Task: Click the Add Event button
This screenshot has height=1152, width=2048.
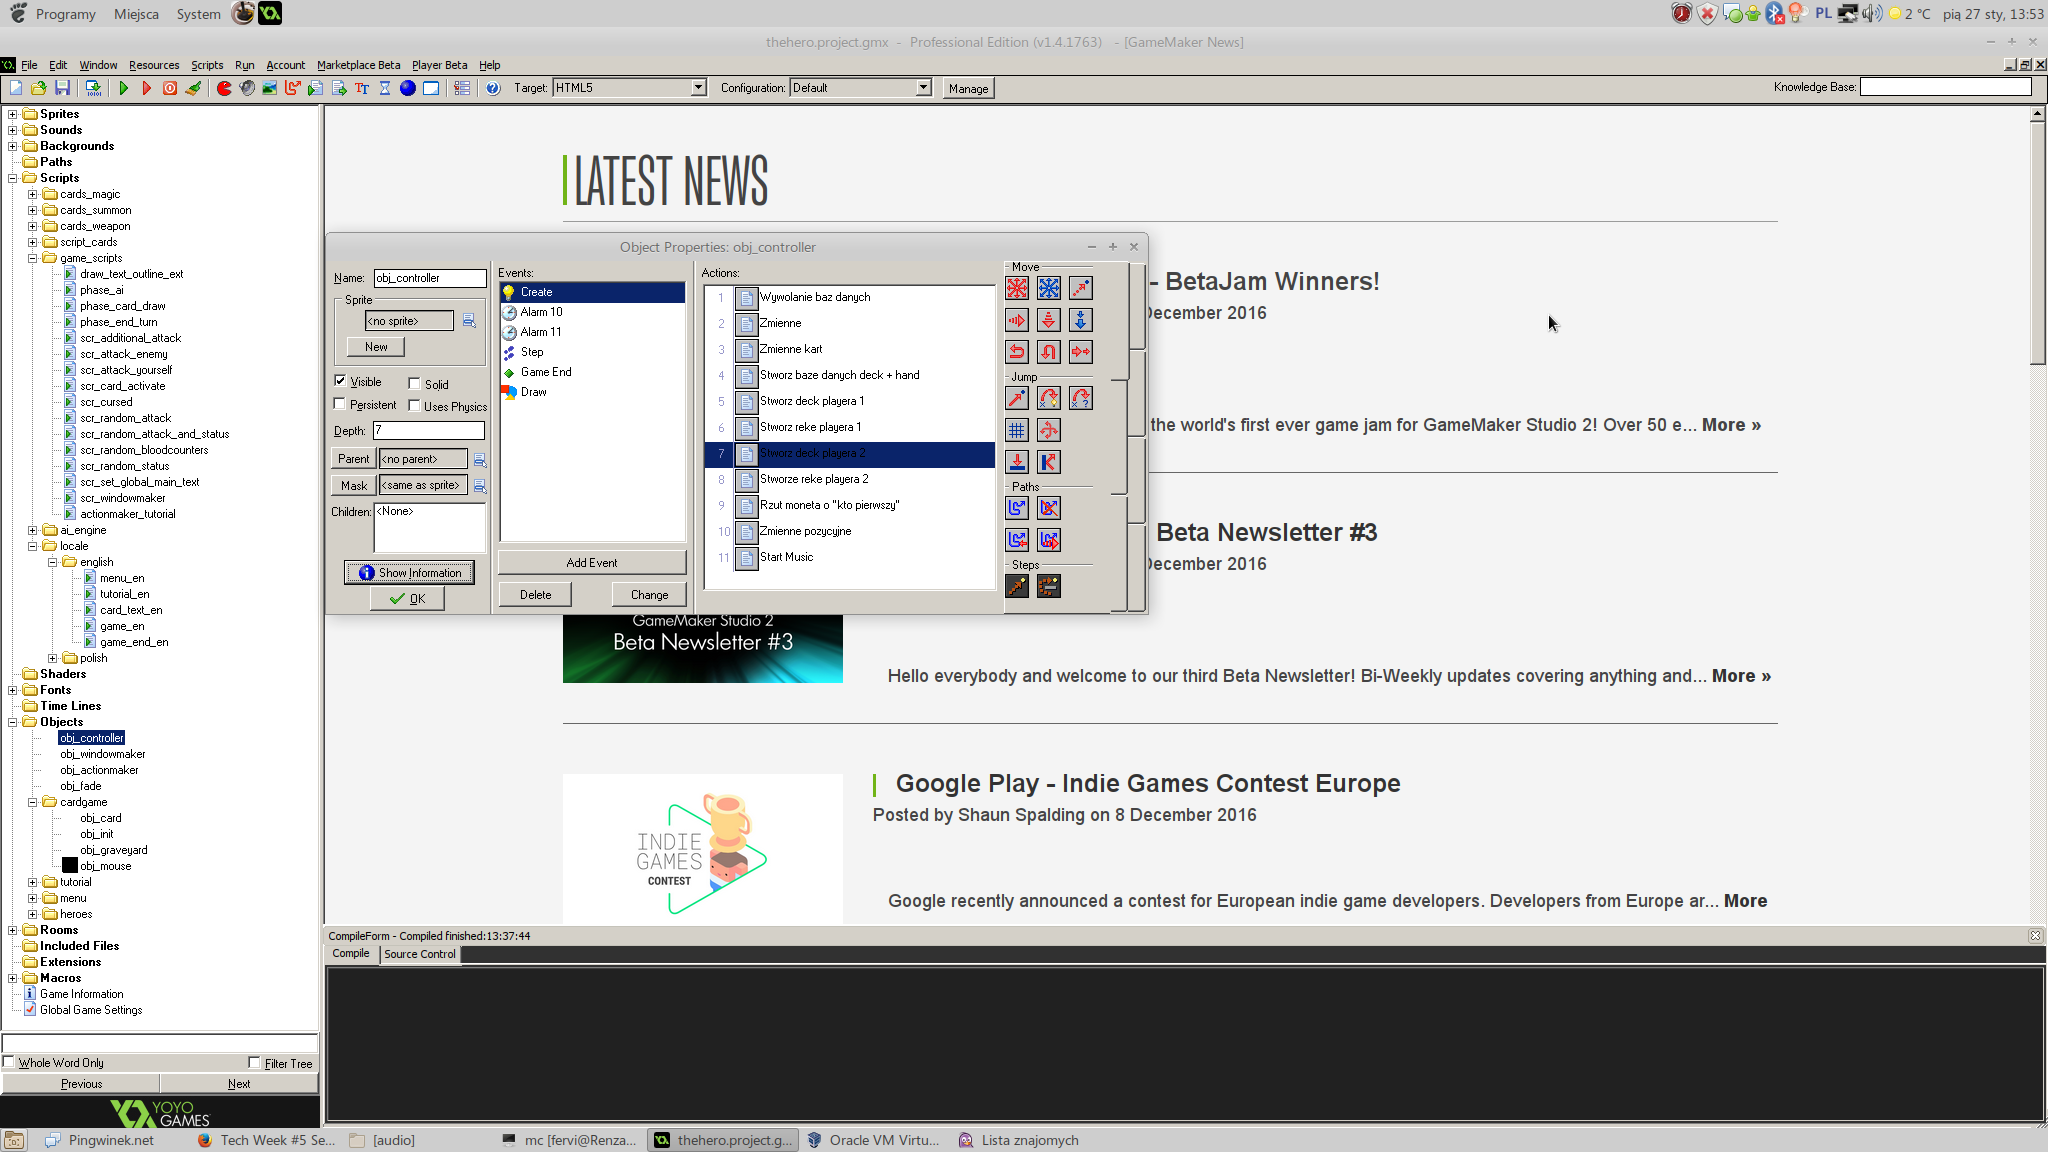Action: click(592, 563)
